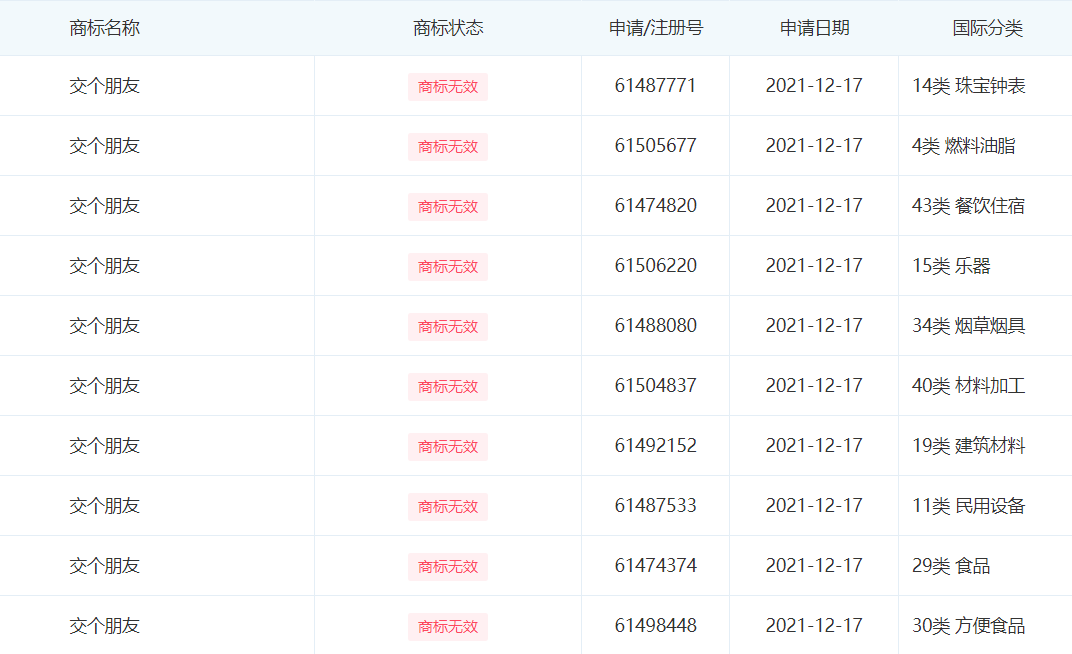Click 14类 珠宝钟表 category cell
Viewport: 1072px width, 654px height.
point(968,85)
